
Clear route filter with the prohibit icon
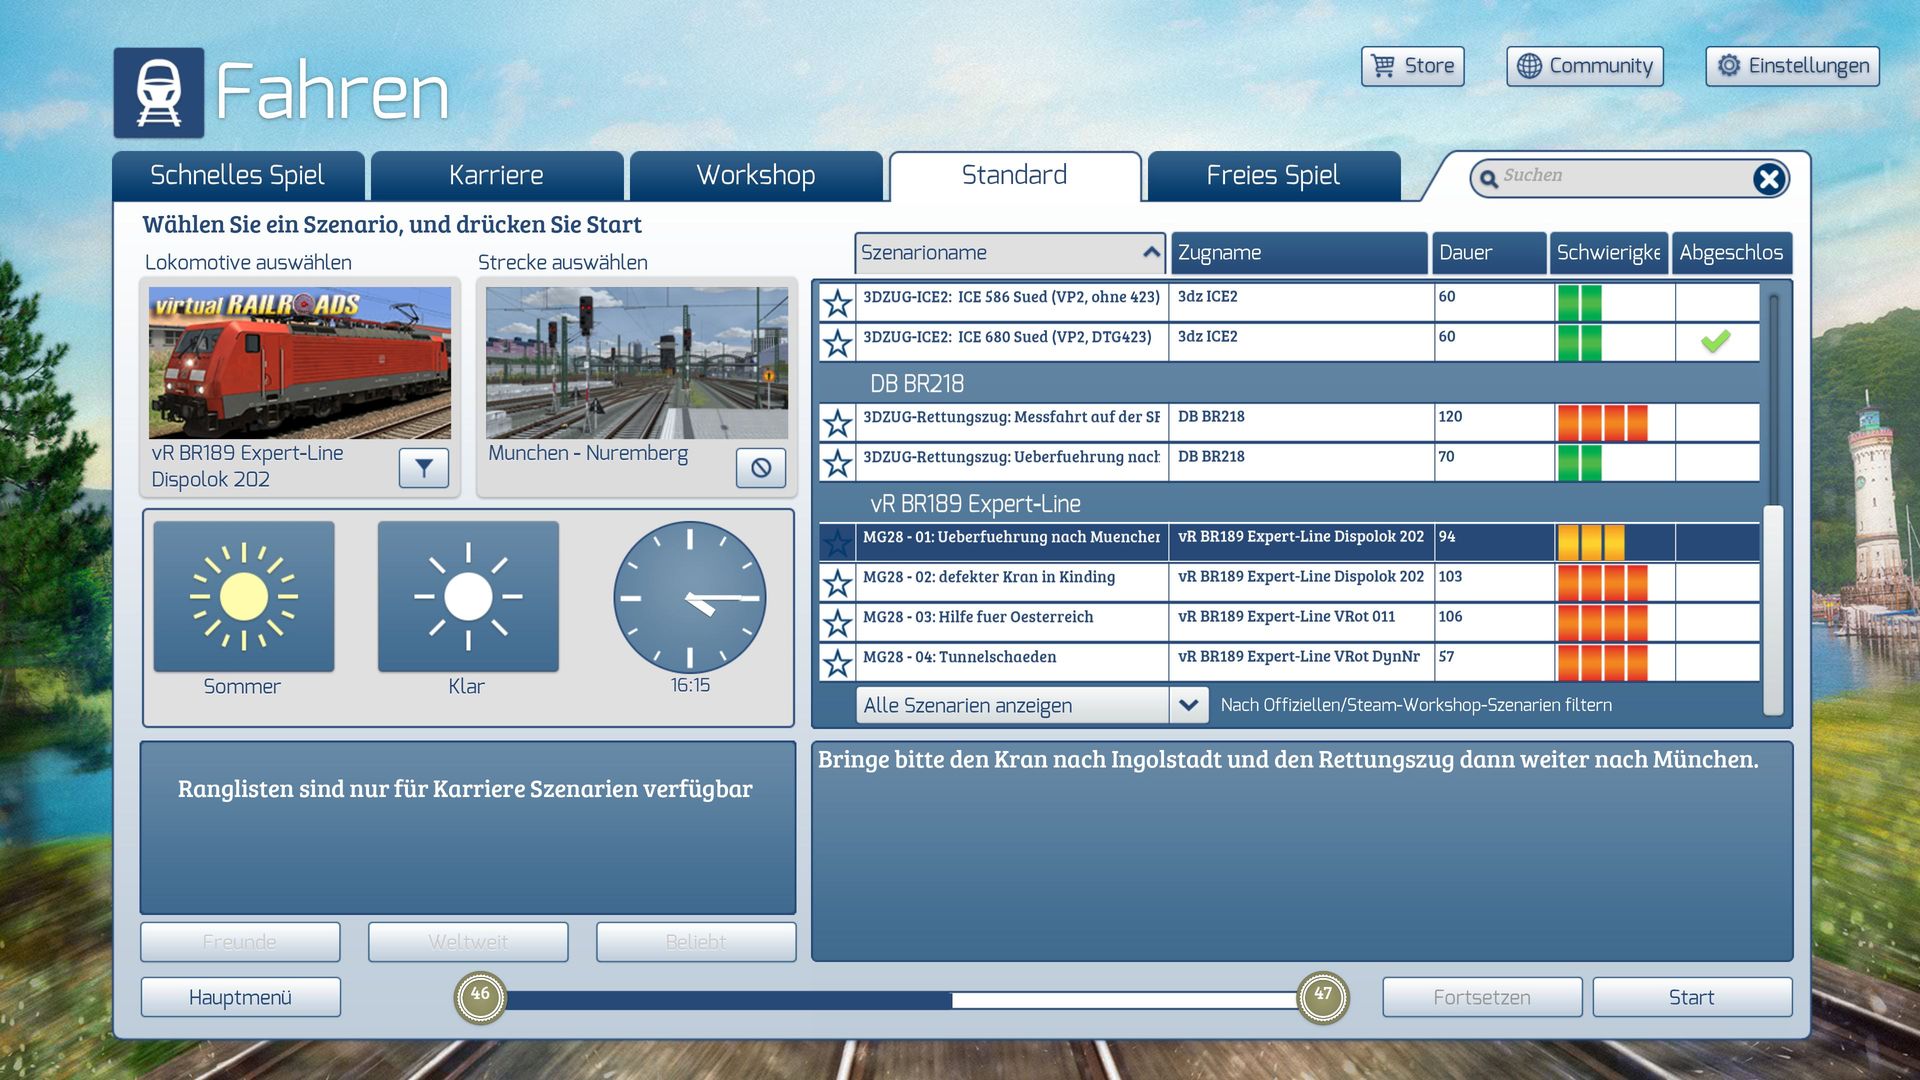click(x=761, y=467)
